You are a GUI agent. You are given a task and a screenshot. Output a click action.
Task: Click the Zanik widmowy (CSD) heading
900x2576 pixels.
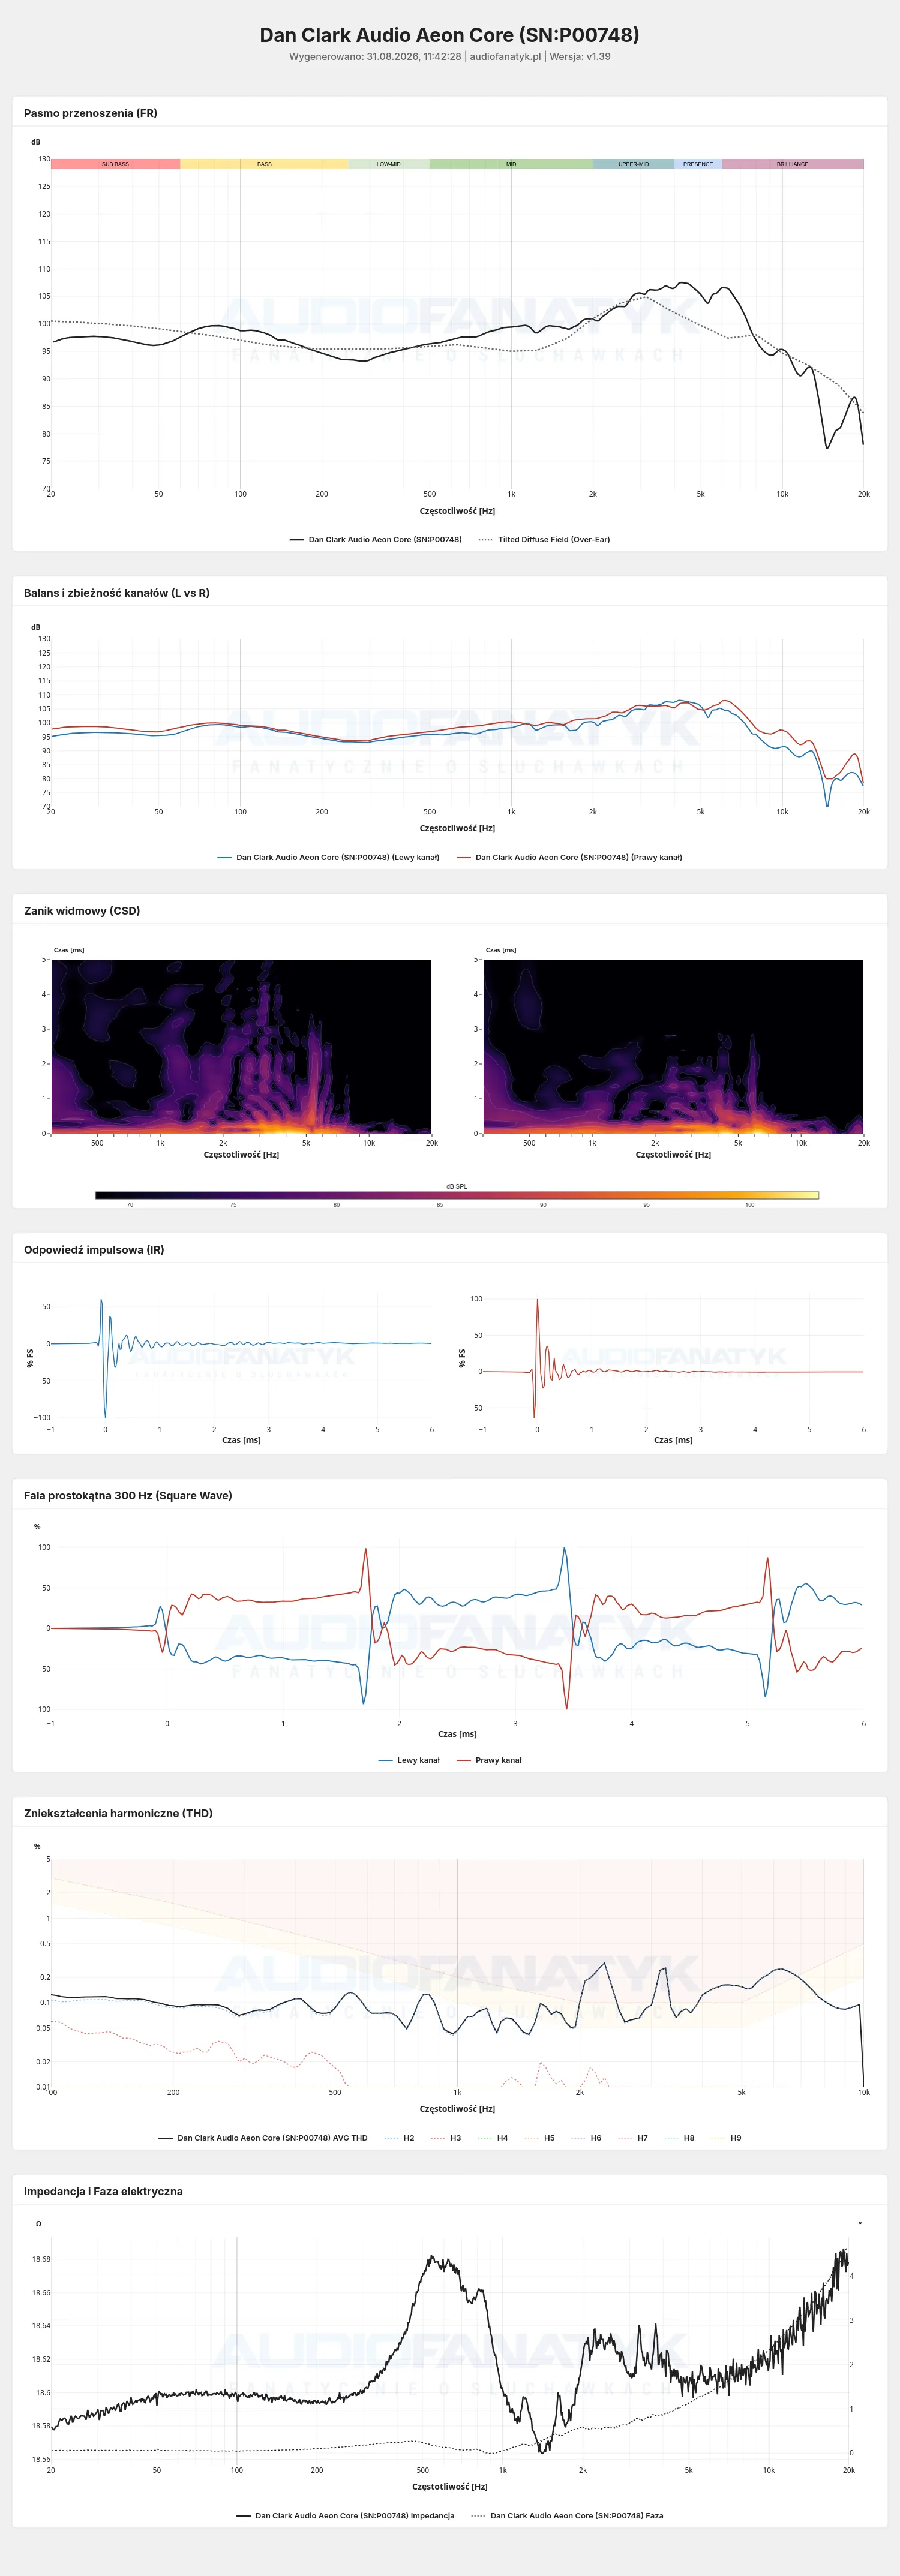tap(82, 911)
